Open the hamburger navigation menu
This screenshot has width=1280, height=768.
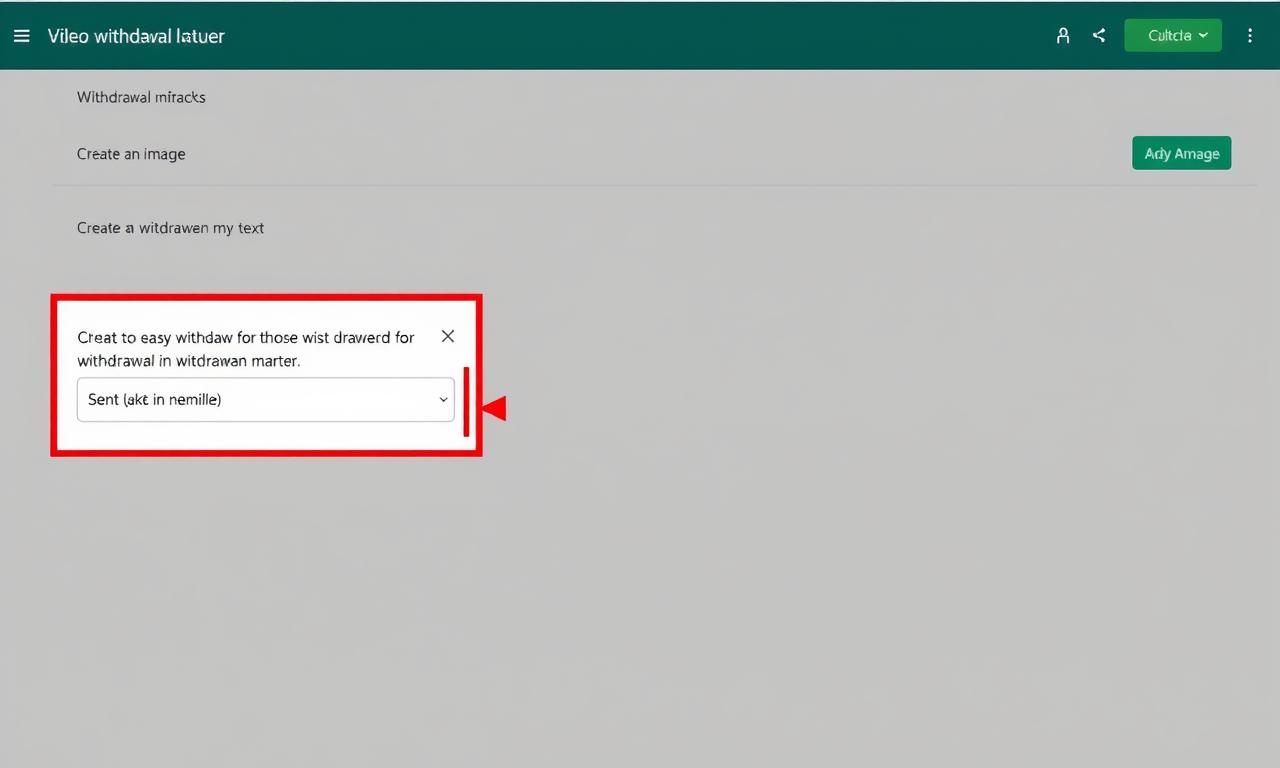click(22, 36)
